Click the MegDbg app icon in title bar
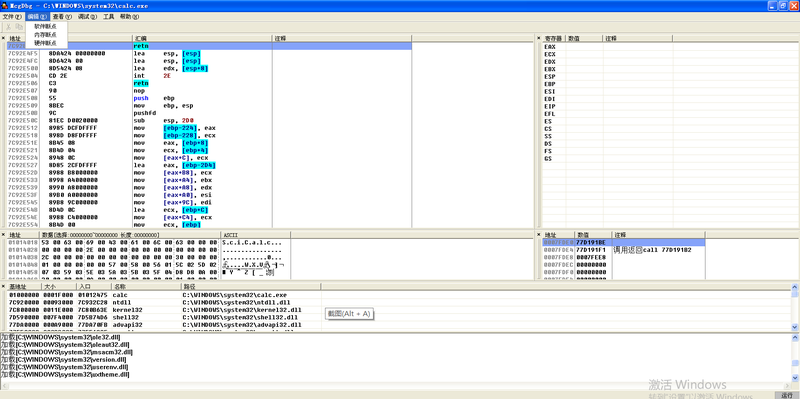800x399 pixels. coord(5,5)
